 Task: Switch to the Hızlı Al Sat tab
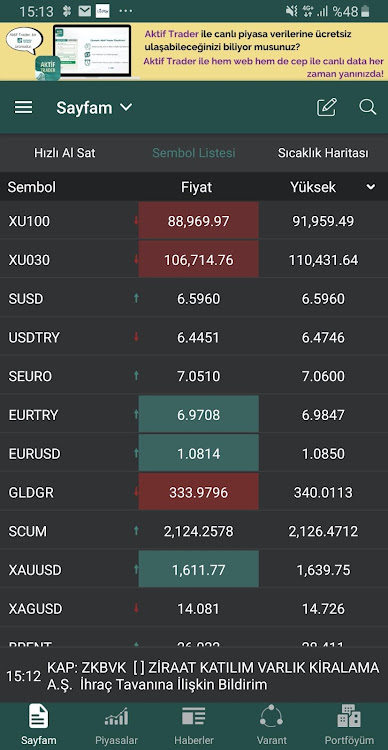65,153
